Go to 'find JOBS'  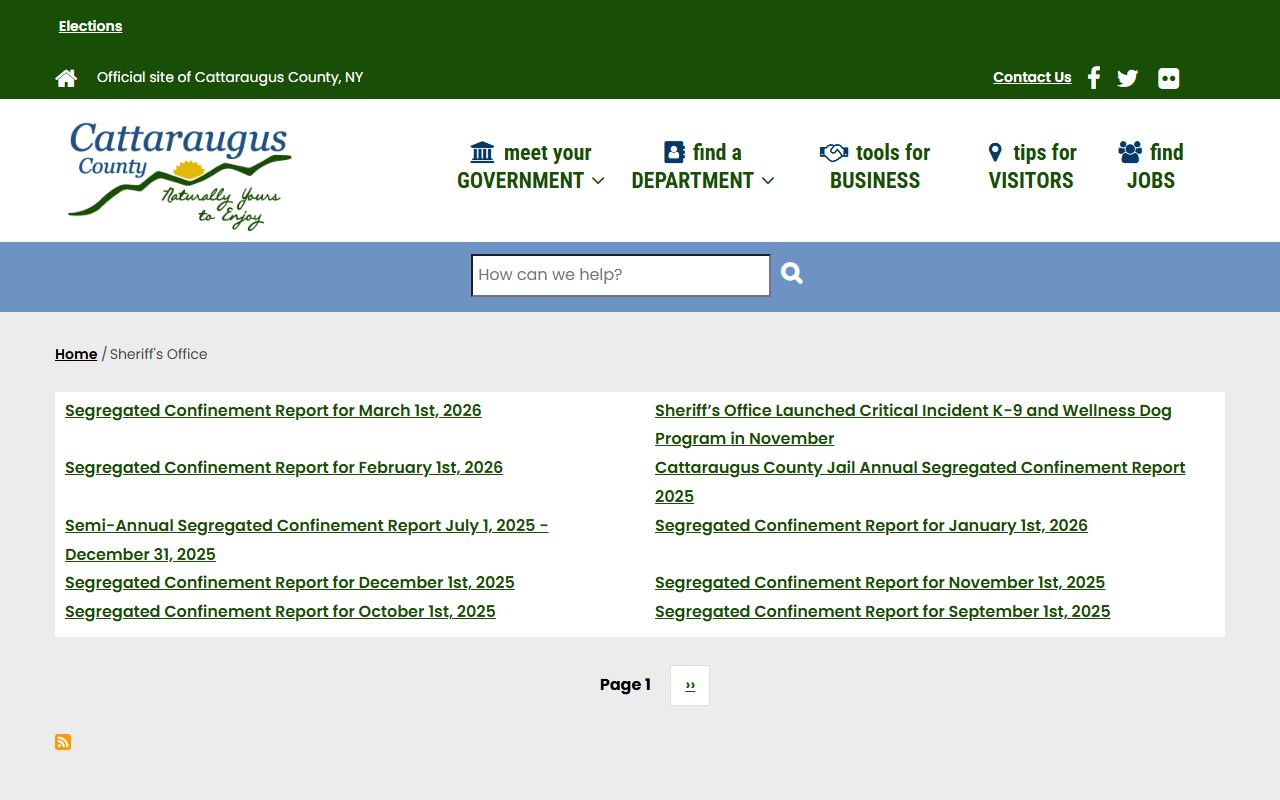pyautogui.click(x=1151, y=166)
